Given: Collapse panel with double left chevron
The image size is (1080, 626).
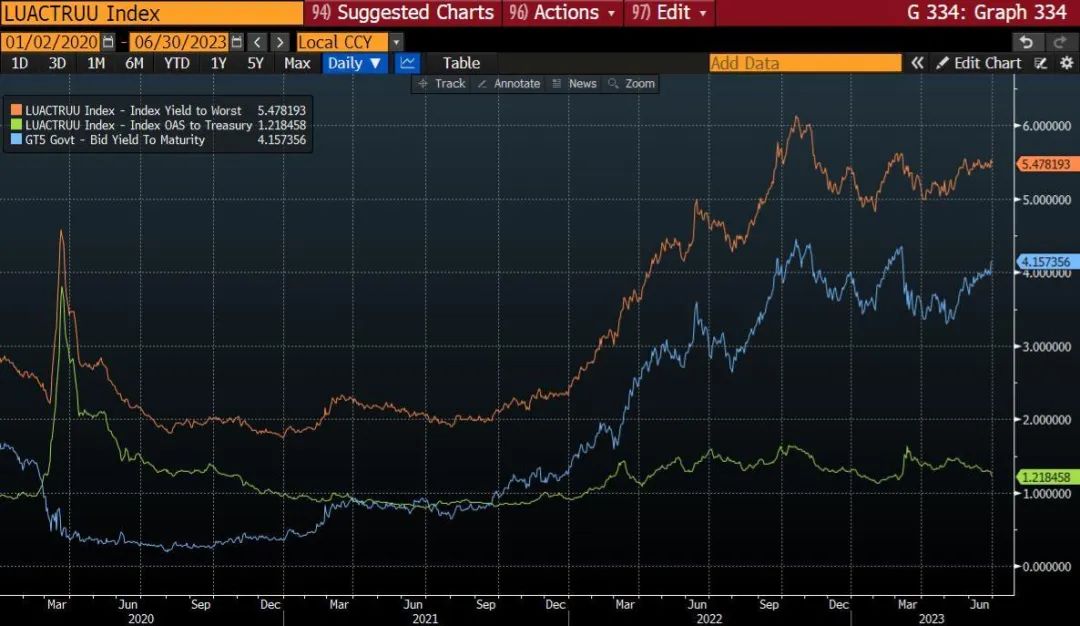Looking at the screenshot, I should (x=917, y=63).
